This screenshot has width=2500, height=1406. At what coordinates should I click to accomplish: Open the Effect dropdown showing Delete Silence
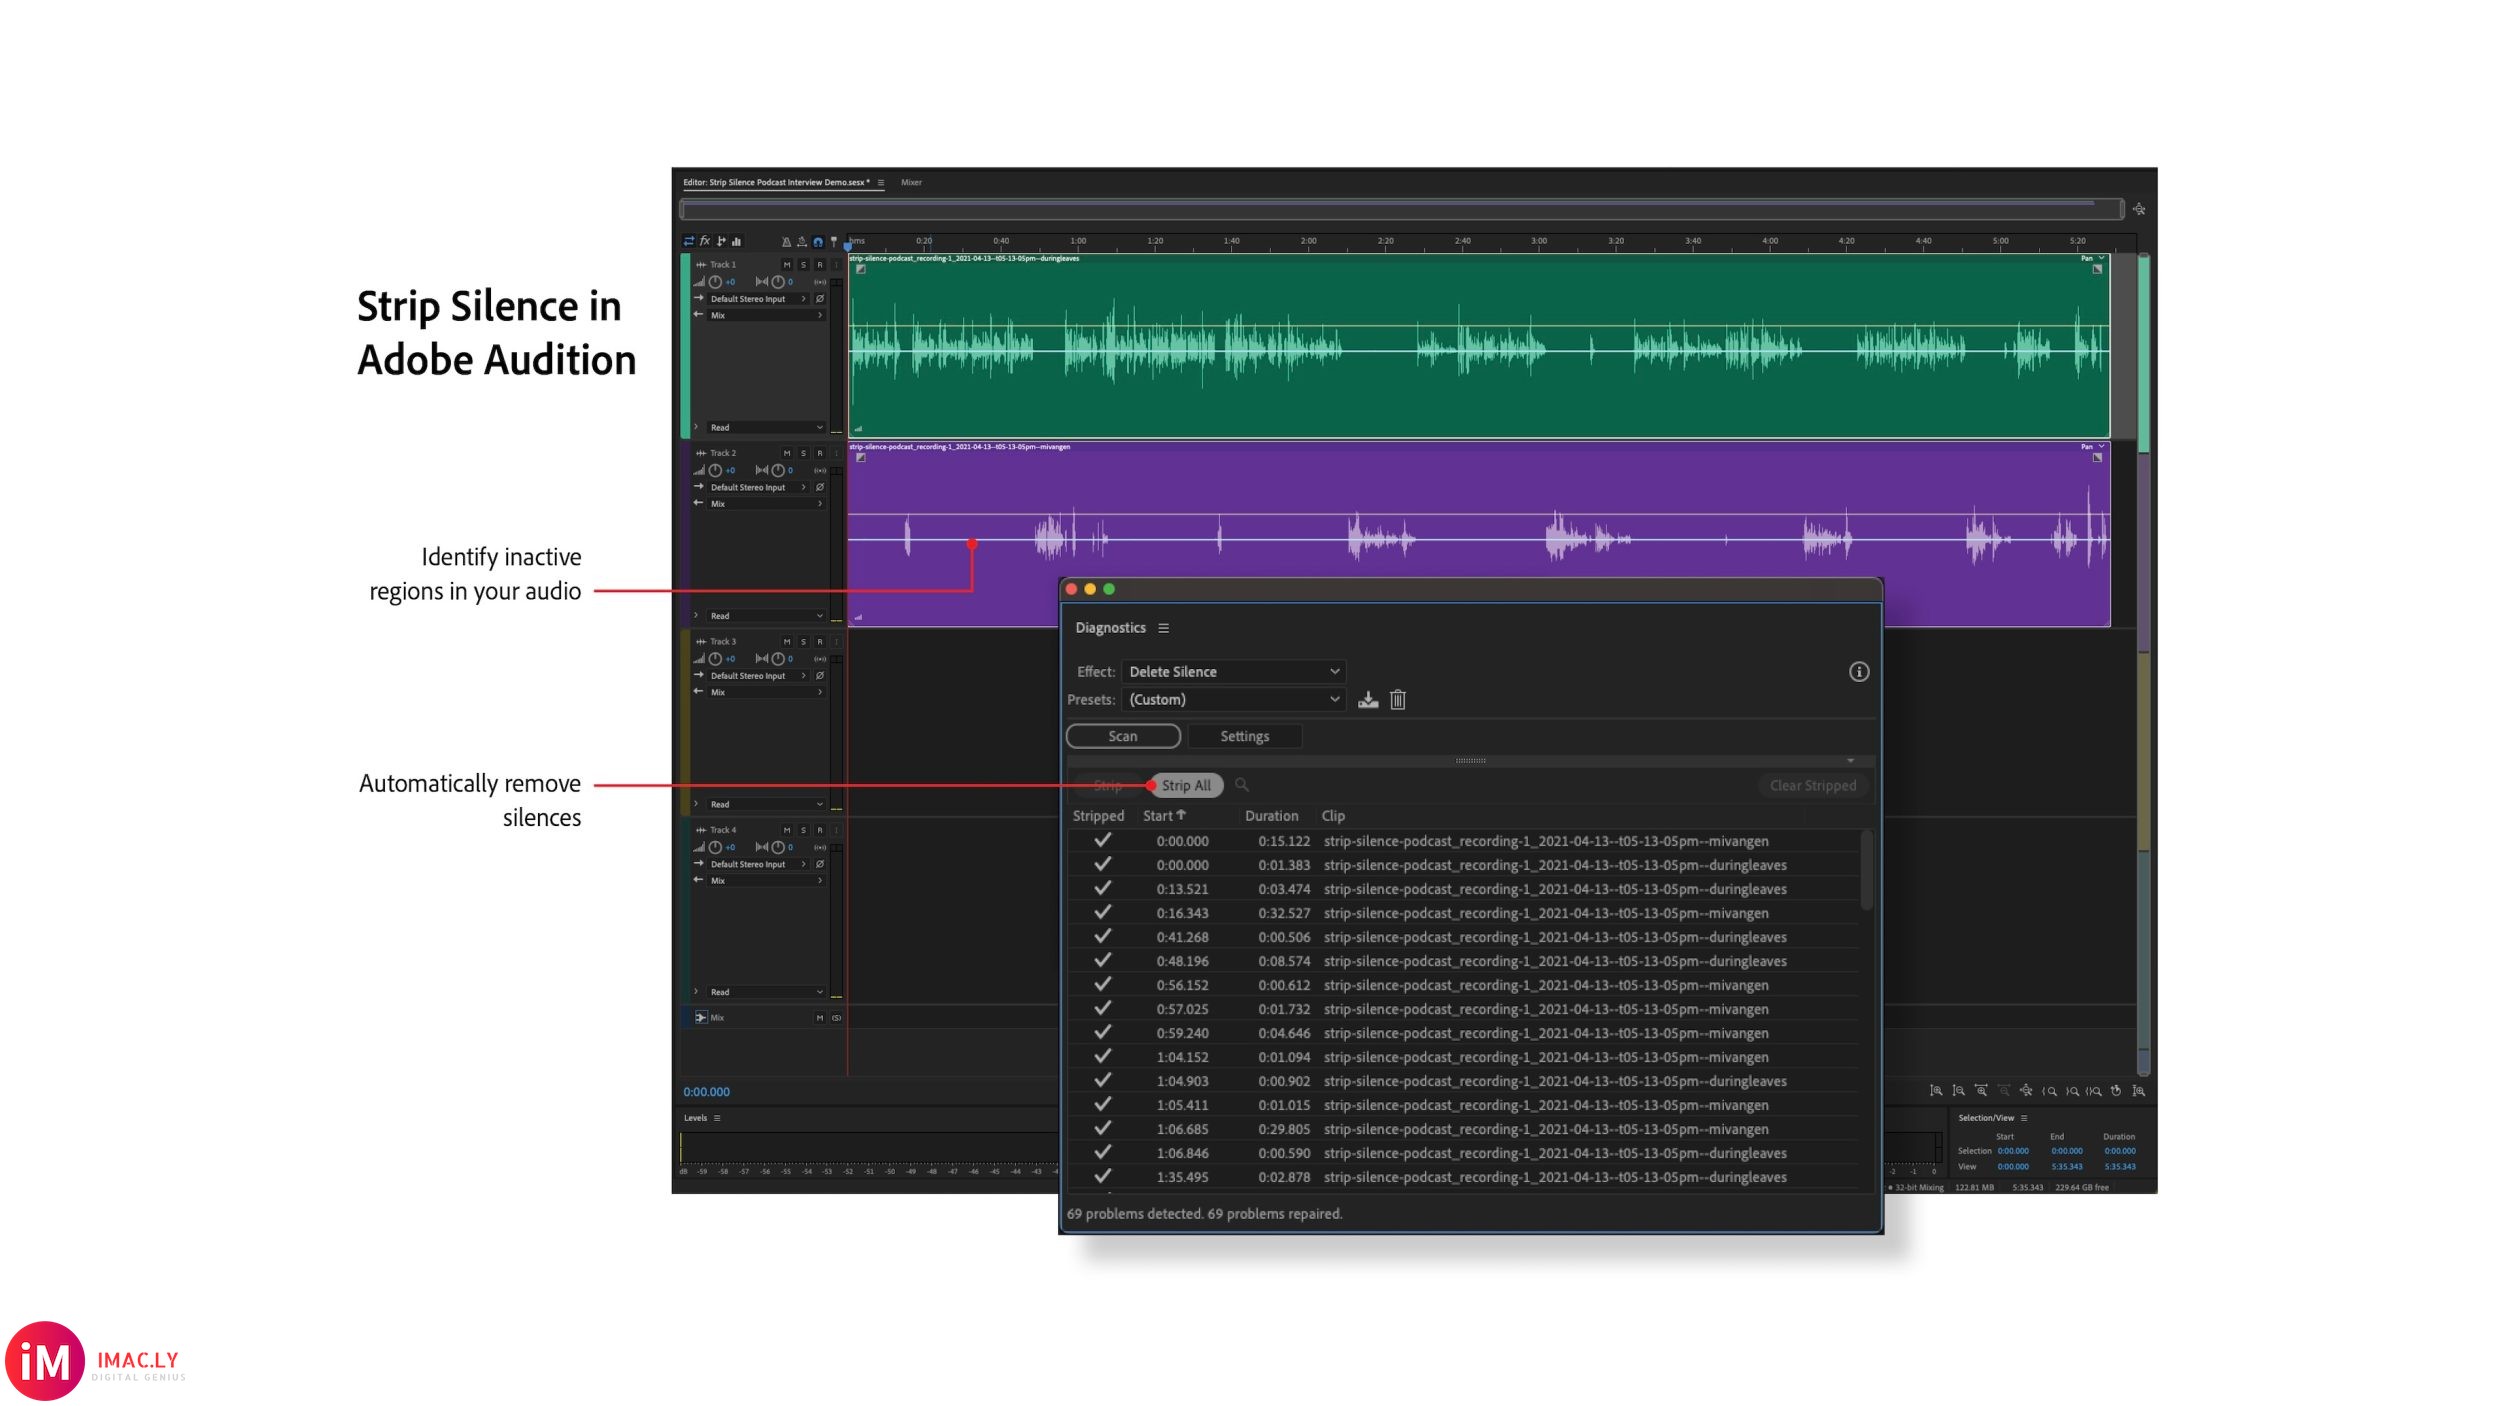(x=1234, y=672)
